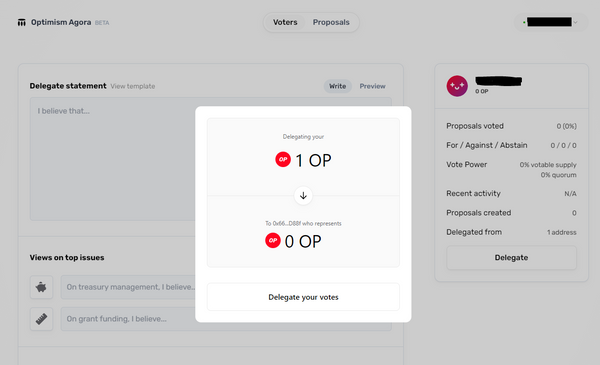Image resolution: width=600 pixels, height=365 pixels.
Task: Click the pink smiley profile avatar
Action: pyautogui.click(x=457, y=86)
